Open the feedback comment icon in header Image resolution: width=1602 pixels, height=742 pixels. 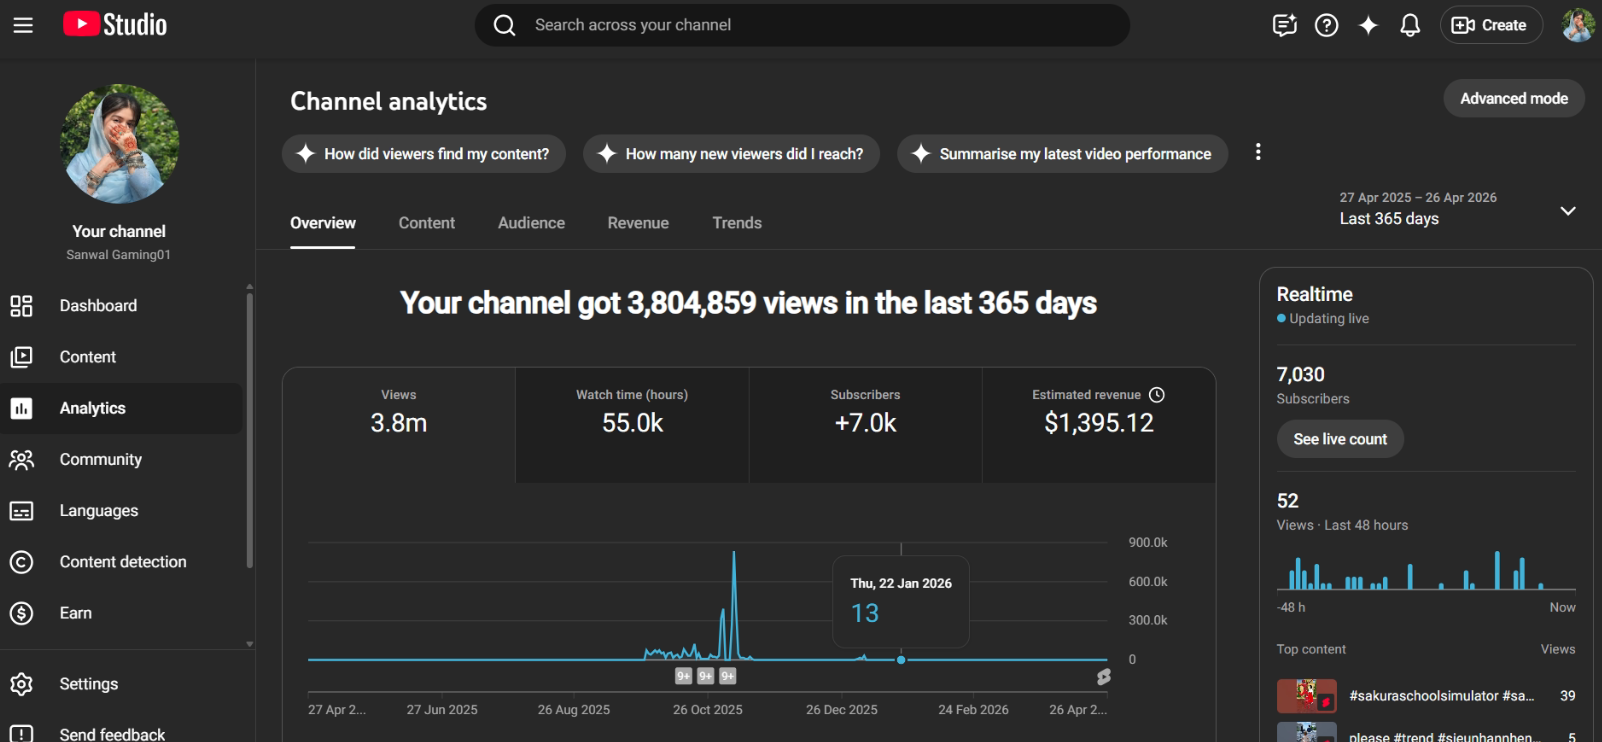(x=1285, y=25)
